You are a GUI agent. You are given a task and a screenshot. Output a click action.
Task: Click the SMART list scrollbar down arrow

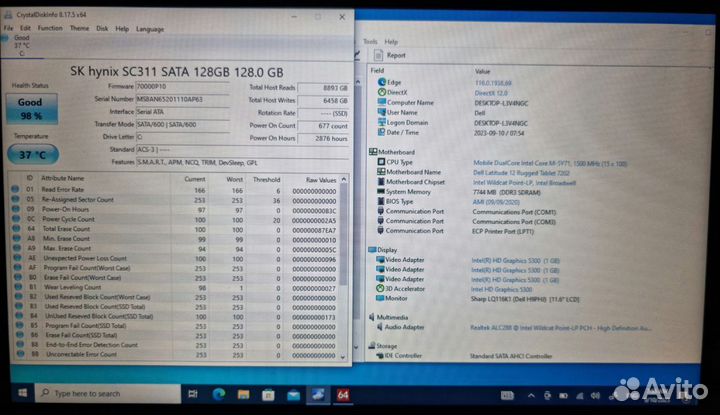(x=343, y=357)
